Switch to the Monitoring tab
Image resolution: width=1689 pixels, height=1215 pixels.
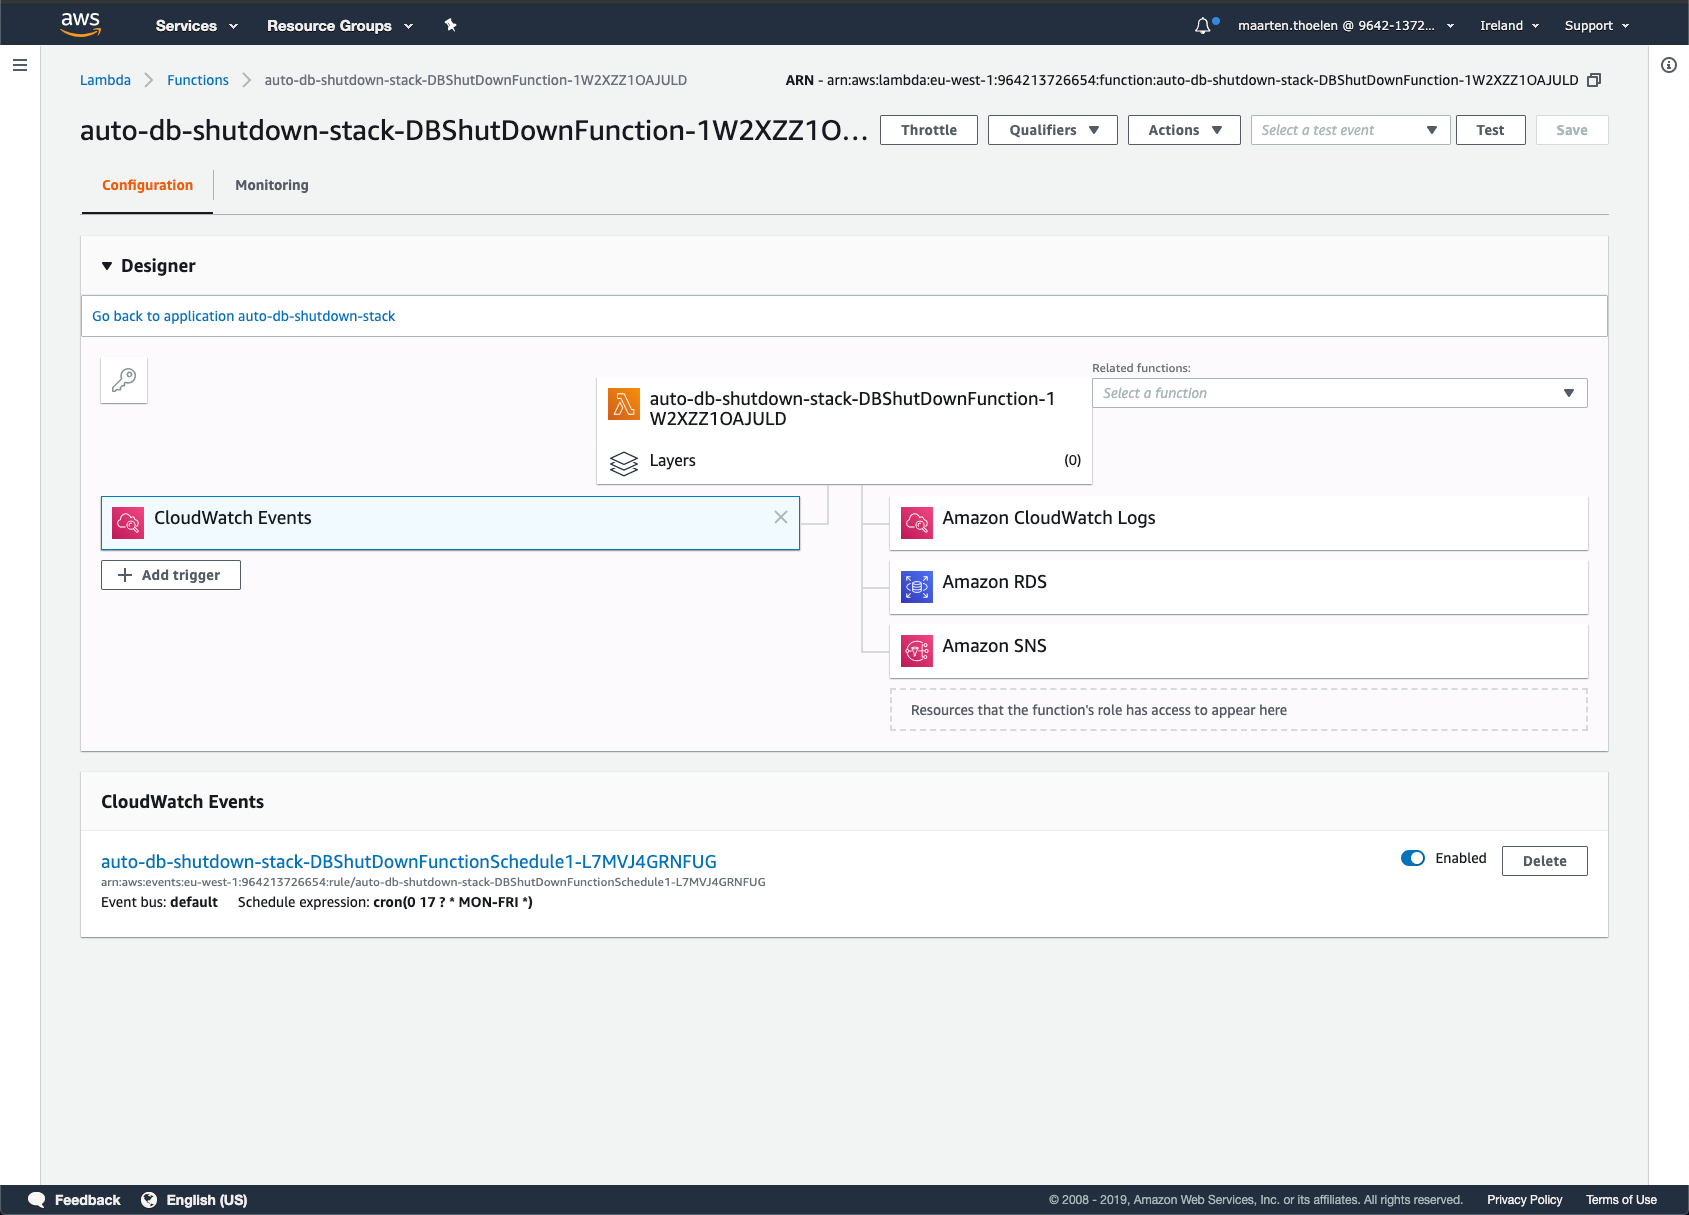[x=271, y=185]
